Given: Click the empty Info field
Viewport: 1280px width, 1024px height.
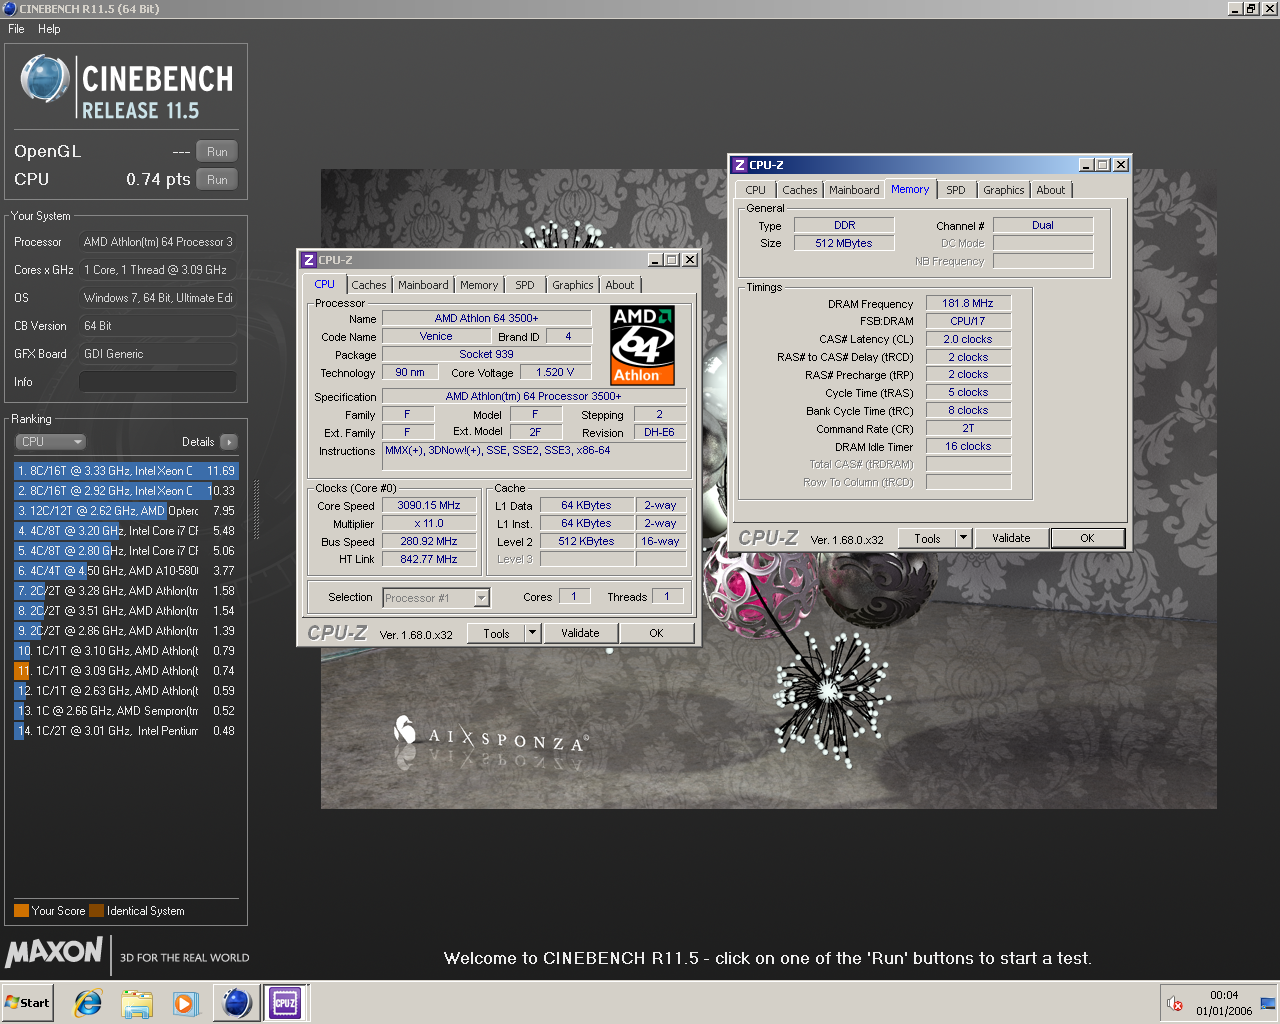Looking at the screenshot, I should [x=158, y=382].
